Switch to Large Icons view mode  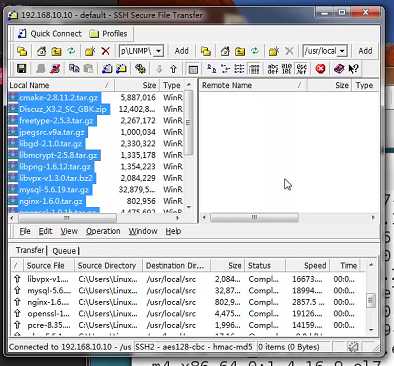[x=211, y=69]
